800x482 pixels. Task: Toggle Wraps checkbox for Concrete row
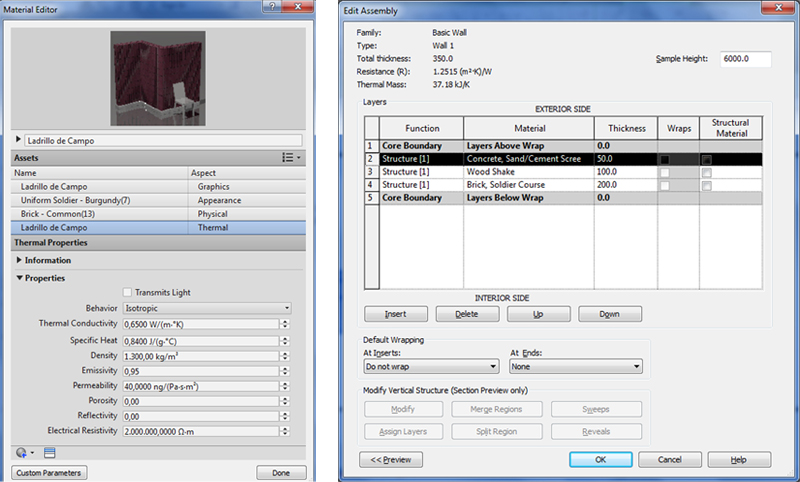[x=664, y=160]
